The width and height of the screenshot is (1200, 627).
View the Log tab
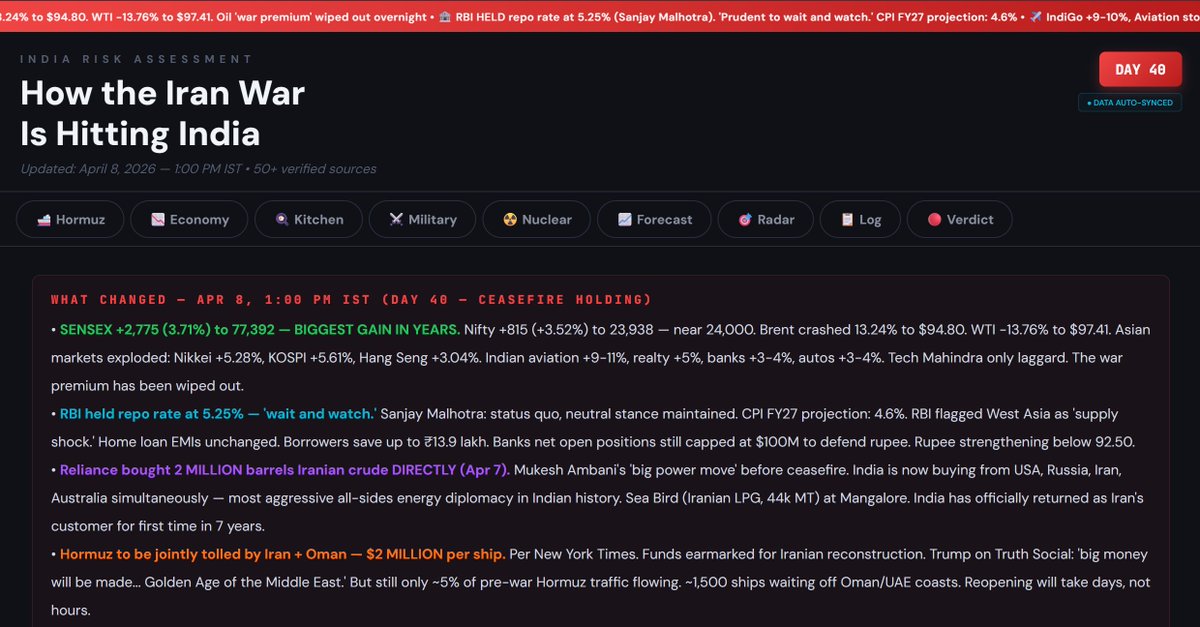860,219
